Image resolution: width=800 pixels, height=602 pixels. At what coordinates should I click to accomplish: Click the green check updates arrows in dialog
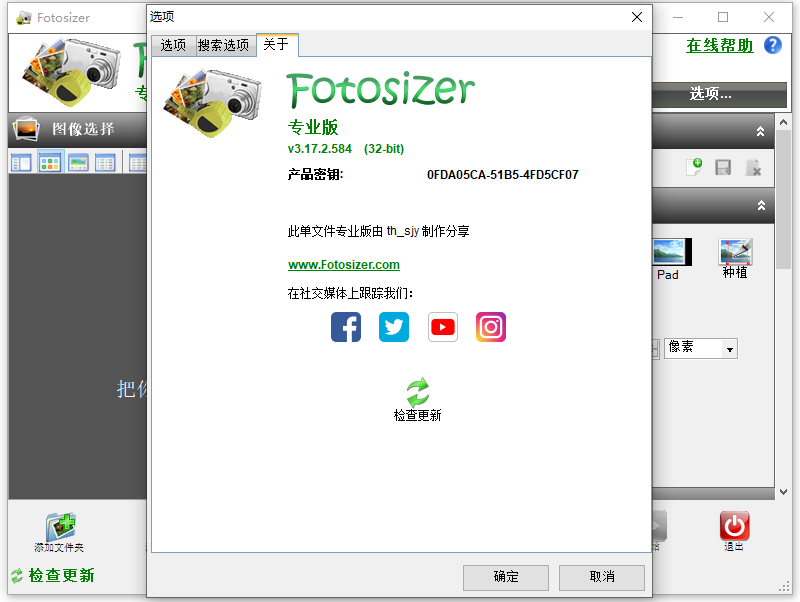coord(418,392)
